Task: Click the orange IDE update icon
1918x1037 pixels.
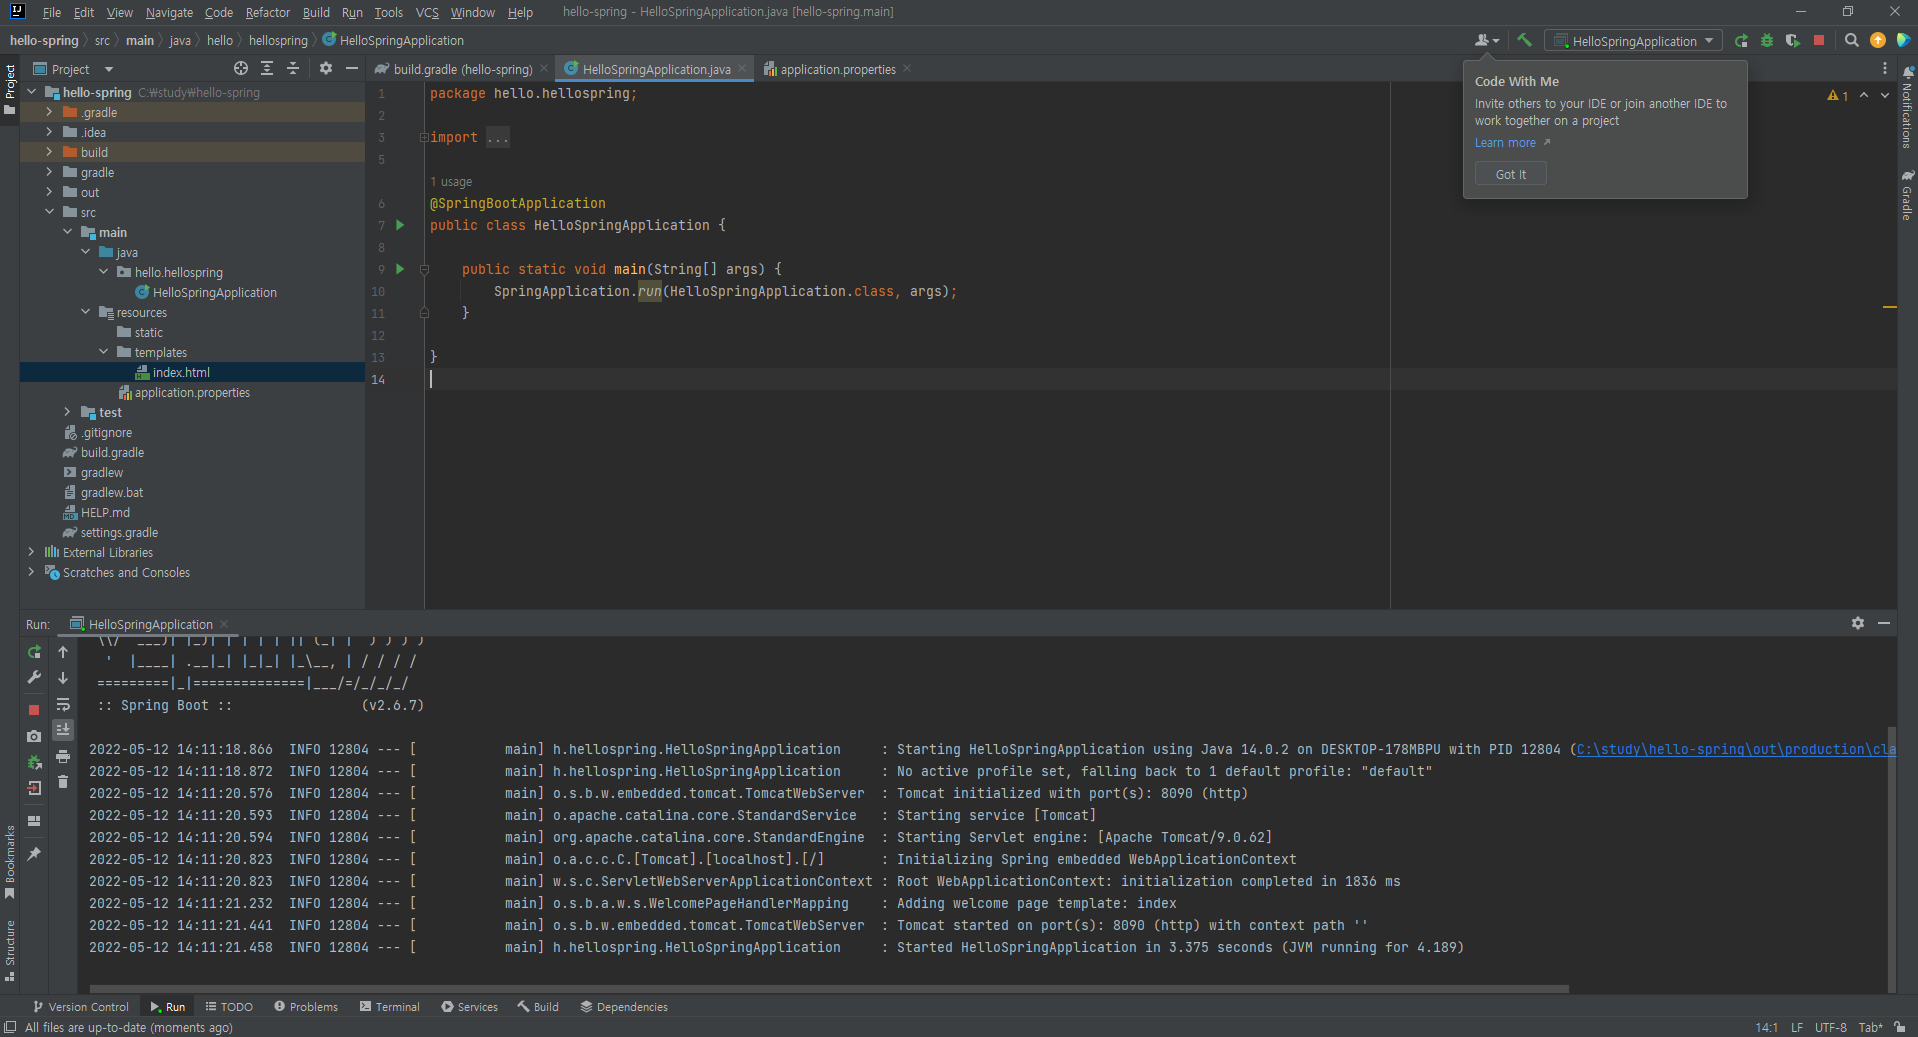Action: 1877,40
